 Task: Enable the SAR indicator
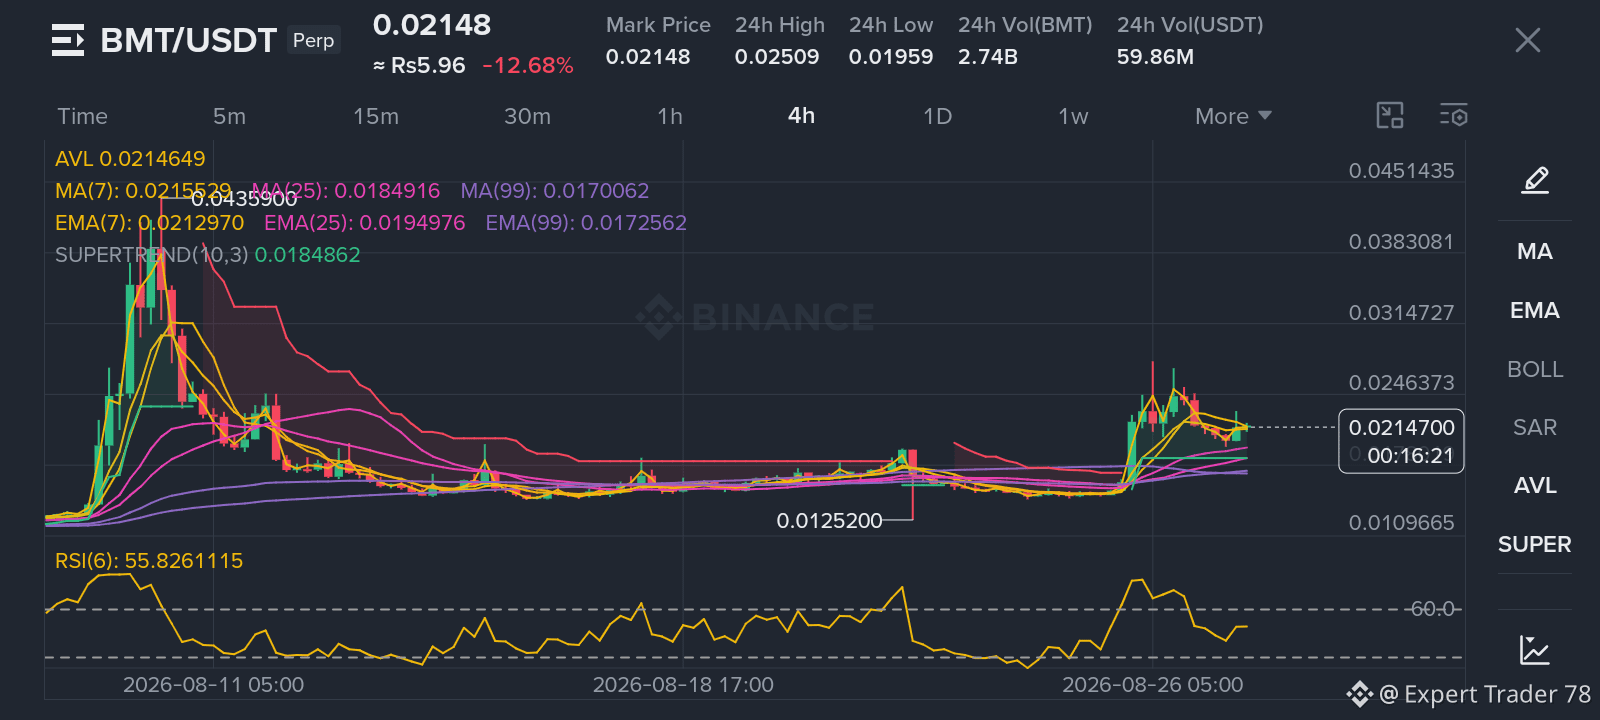(x=1535, y=427)
